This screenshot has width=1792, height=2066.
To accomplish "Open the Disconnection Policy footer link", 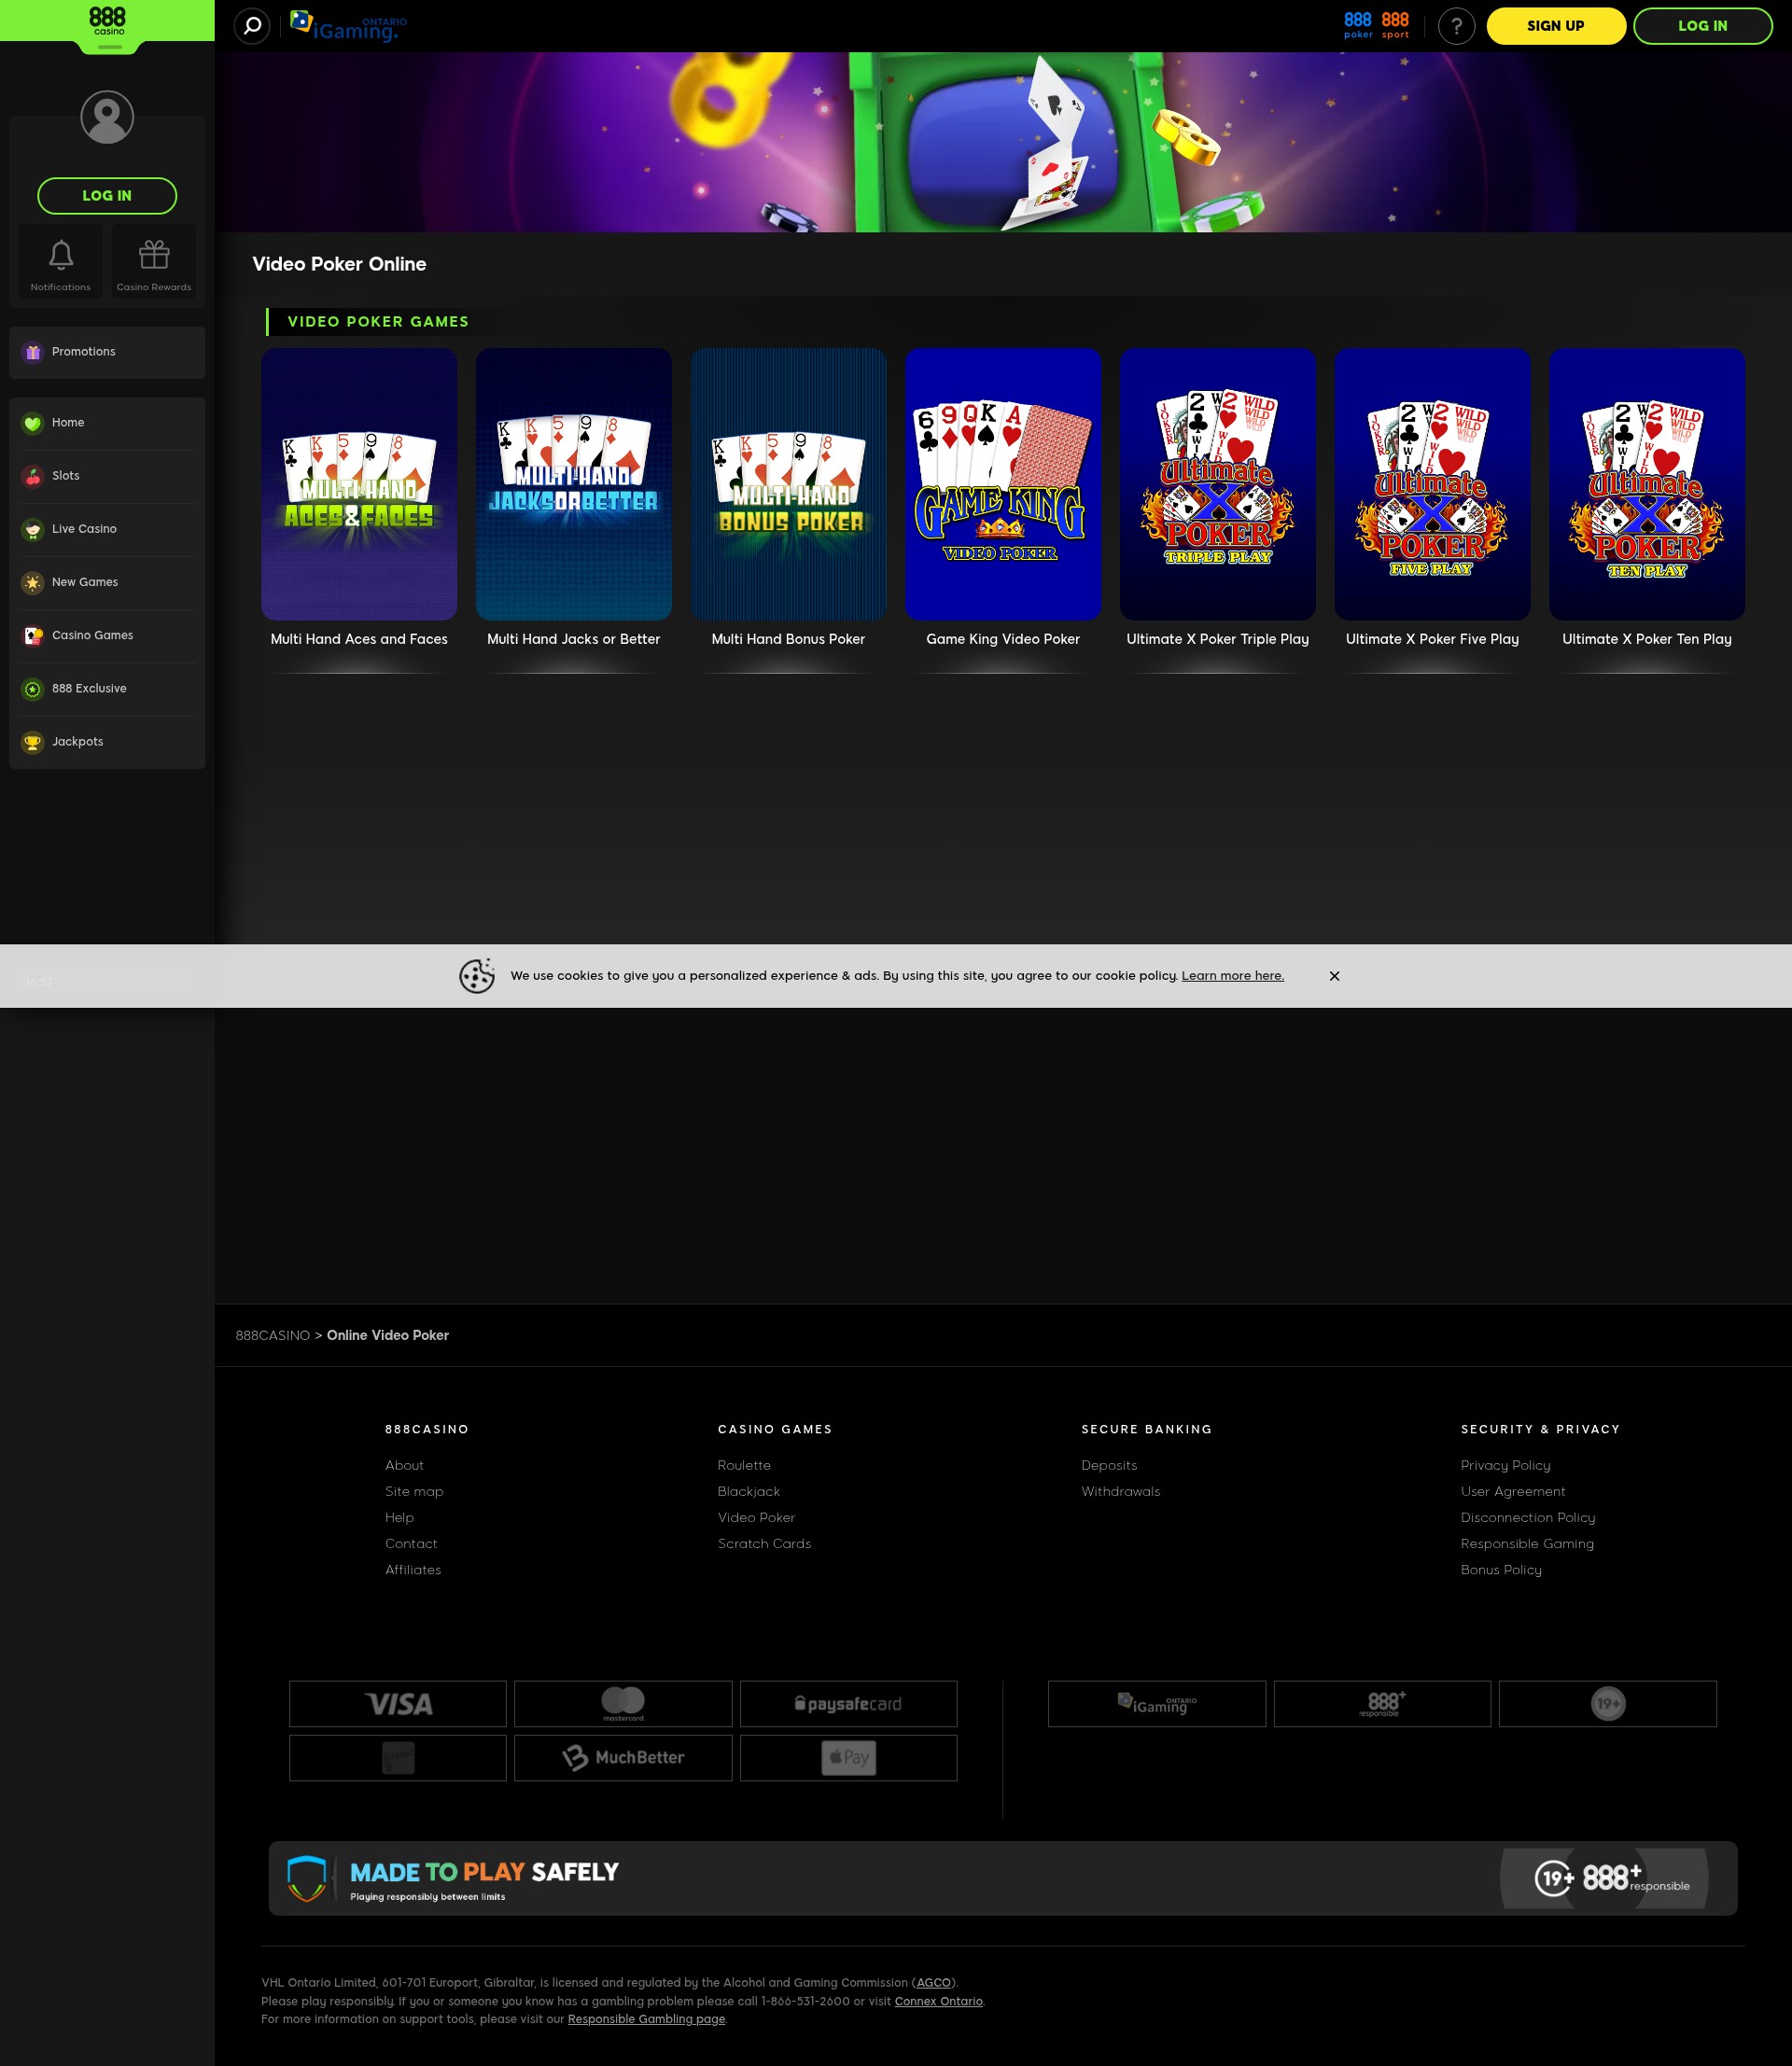I will (1528, 1517).
